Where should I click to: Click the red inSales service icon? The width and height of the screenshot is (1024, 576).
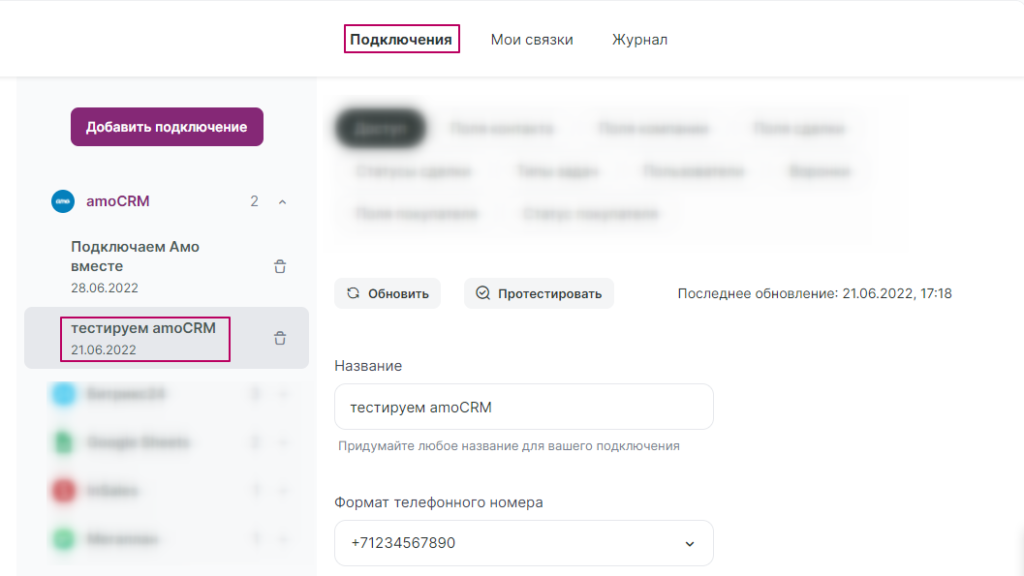(62, 490)
